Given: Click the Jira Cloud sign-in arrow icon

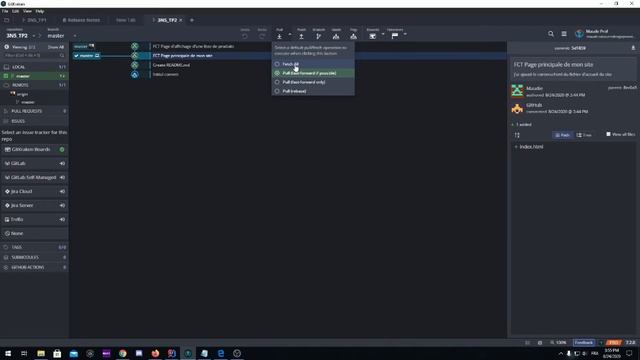Looking at the screenshot, I should pos(62,191).
